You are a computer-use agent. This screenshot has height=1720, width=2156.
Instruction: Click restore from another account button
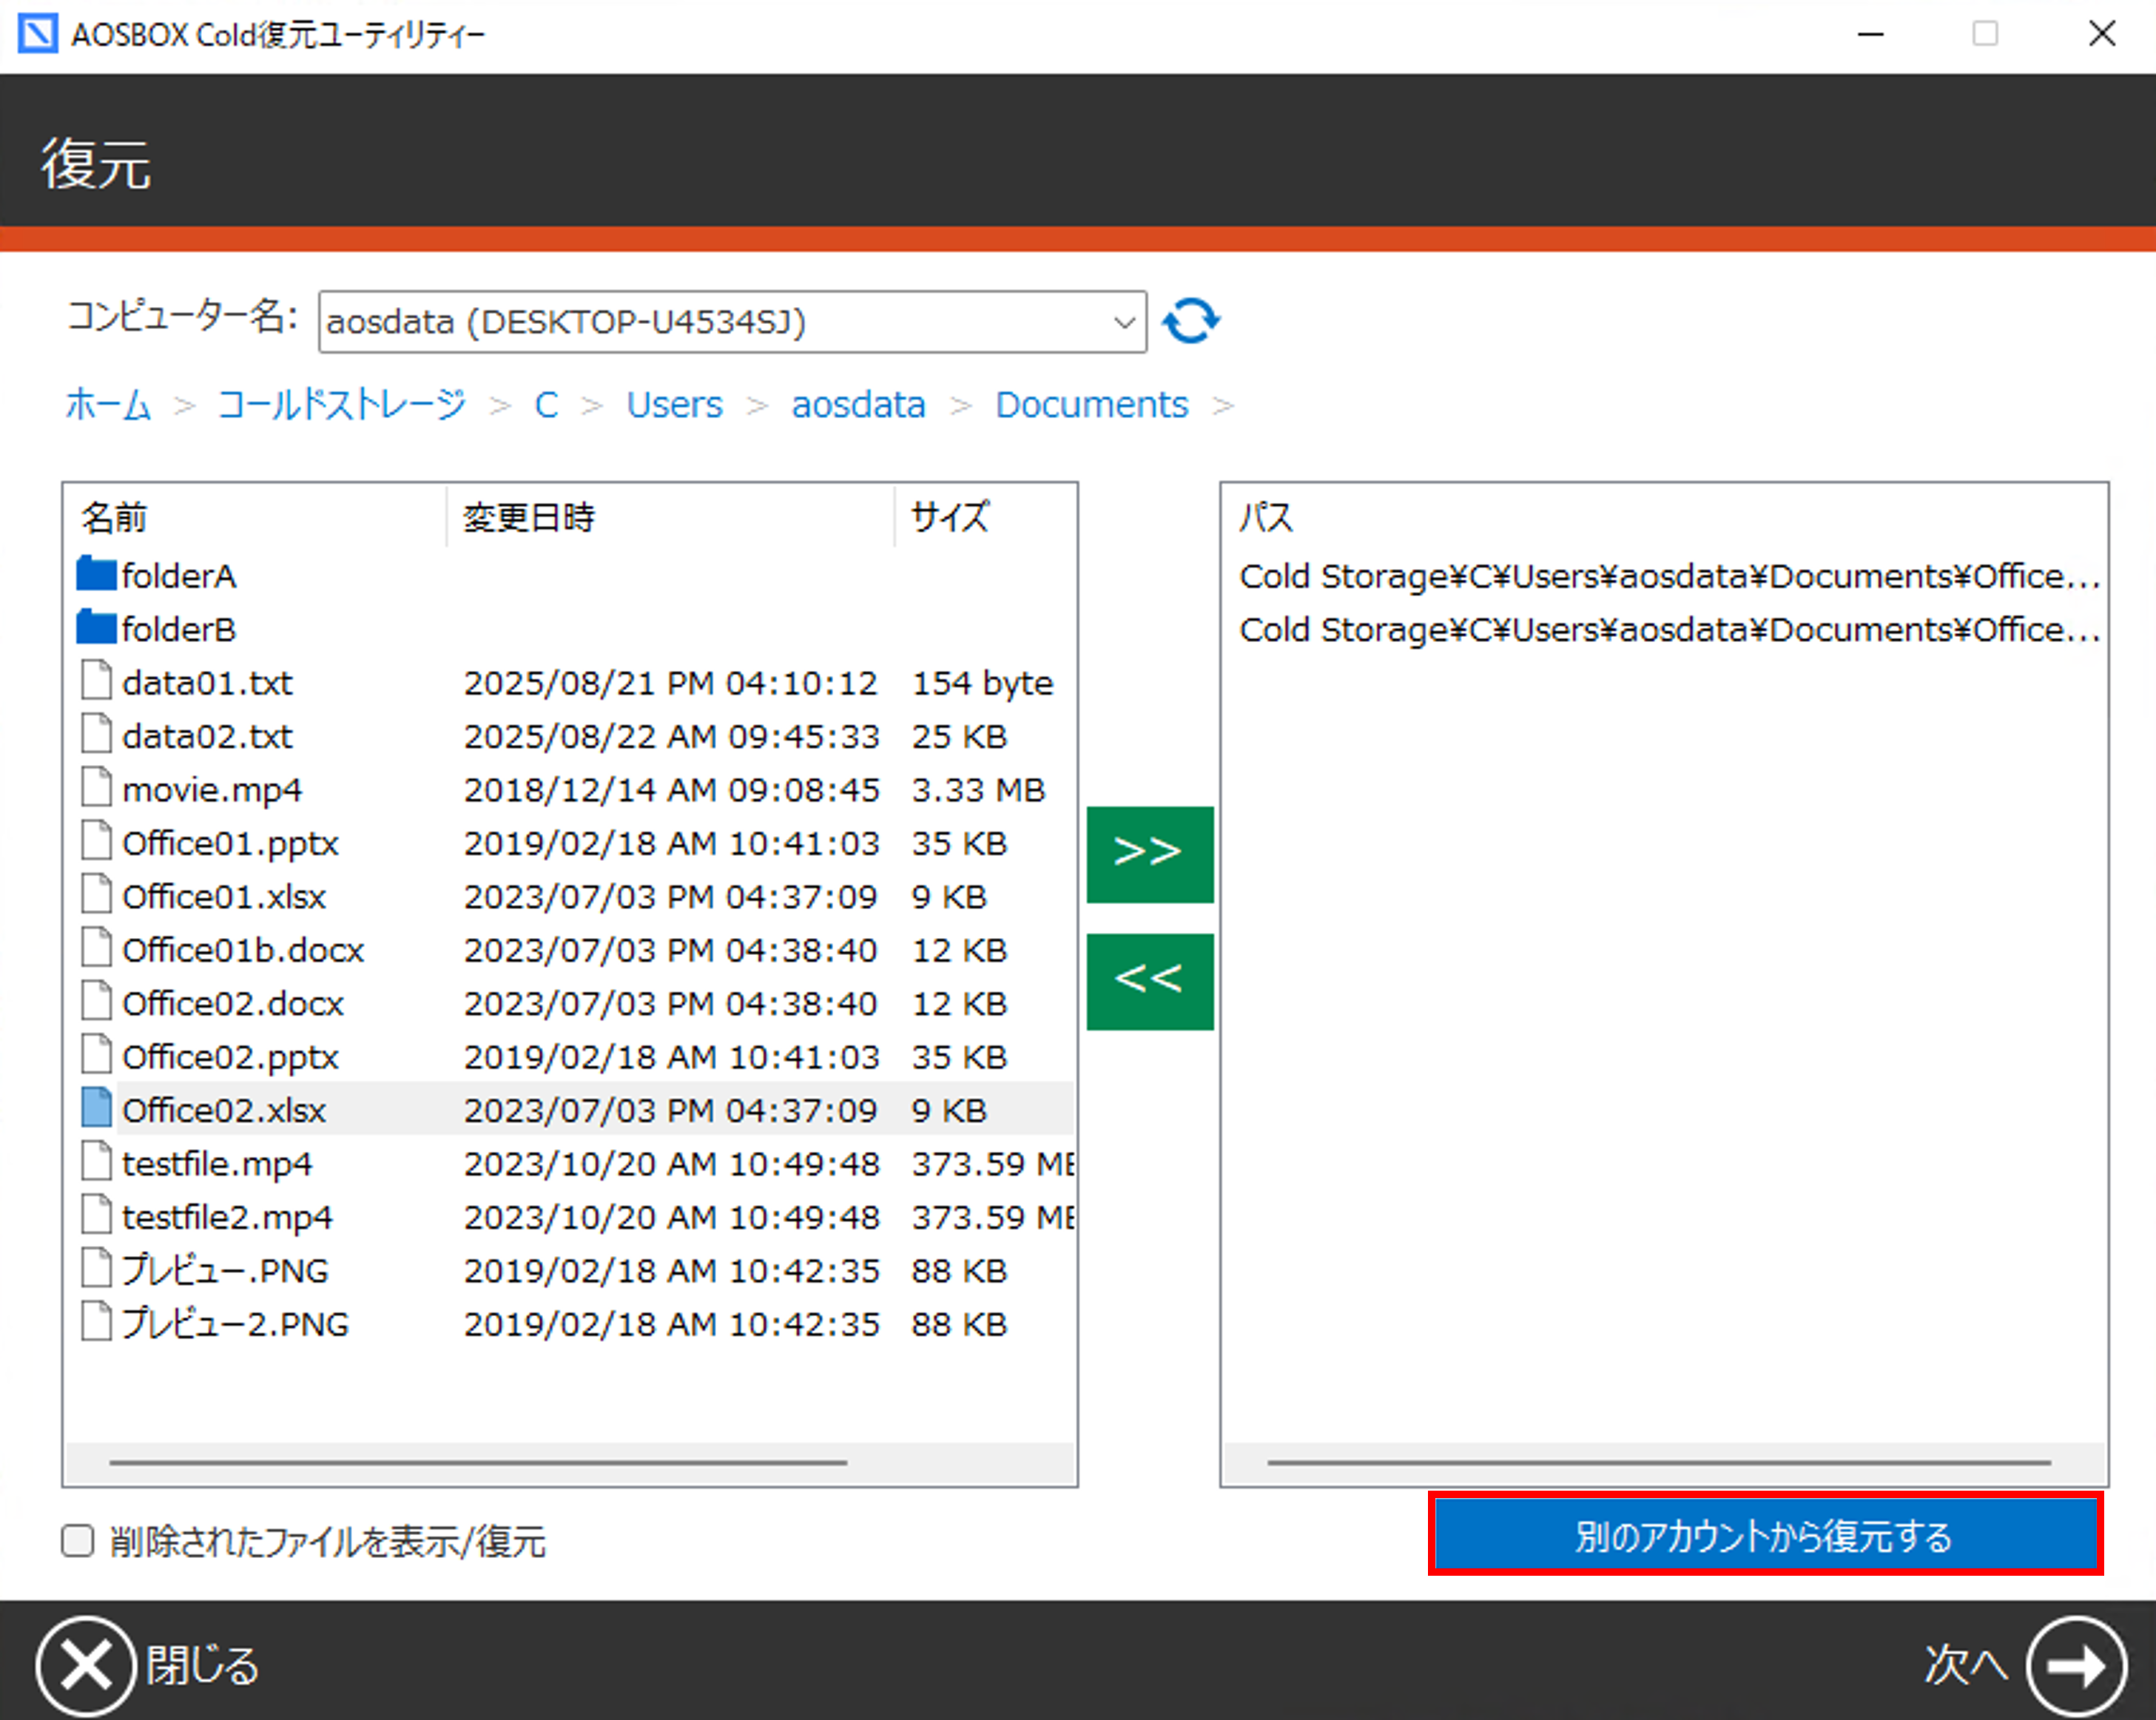pyautogui.click(x=1764, y=1535)
